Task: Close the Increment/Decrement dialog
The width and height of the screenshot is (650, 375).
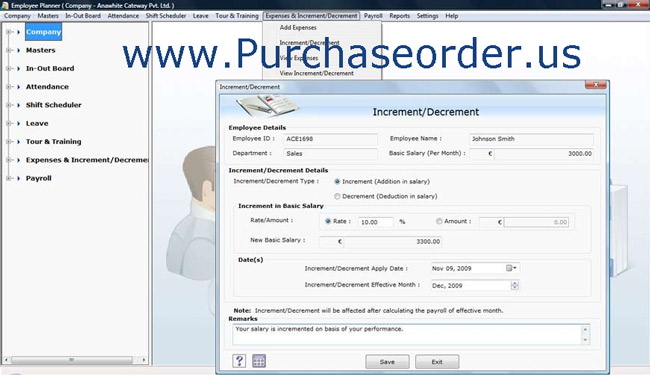Action: coord(596,85)
